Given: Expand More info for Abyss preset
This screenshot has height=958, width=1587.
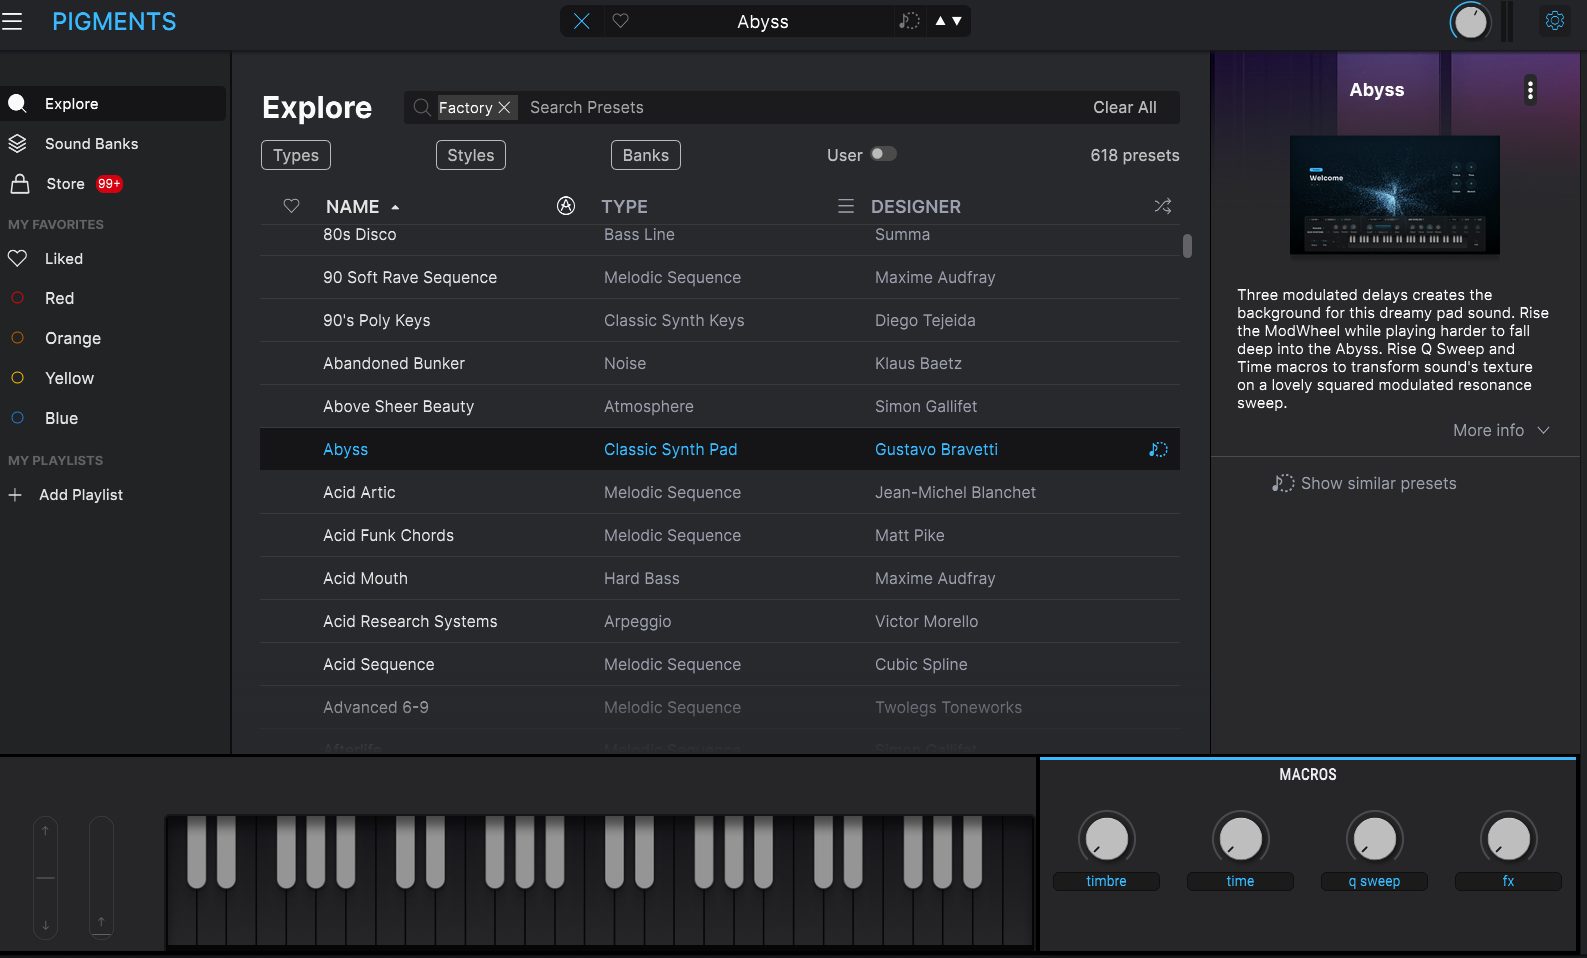Looking at the screenshot, I should click(x=1500, y=430).
